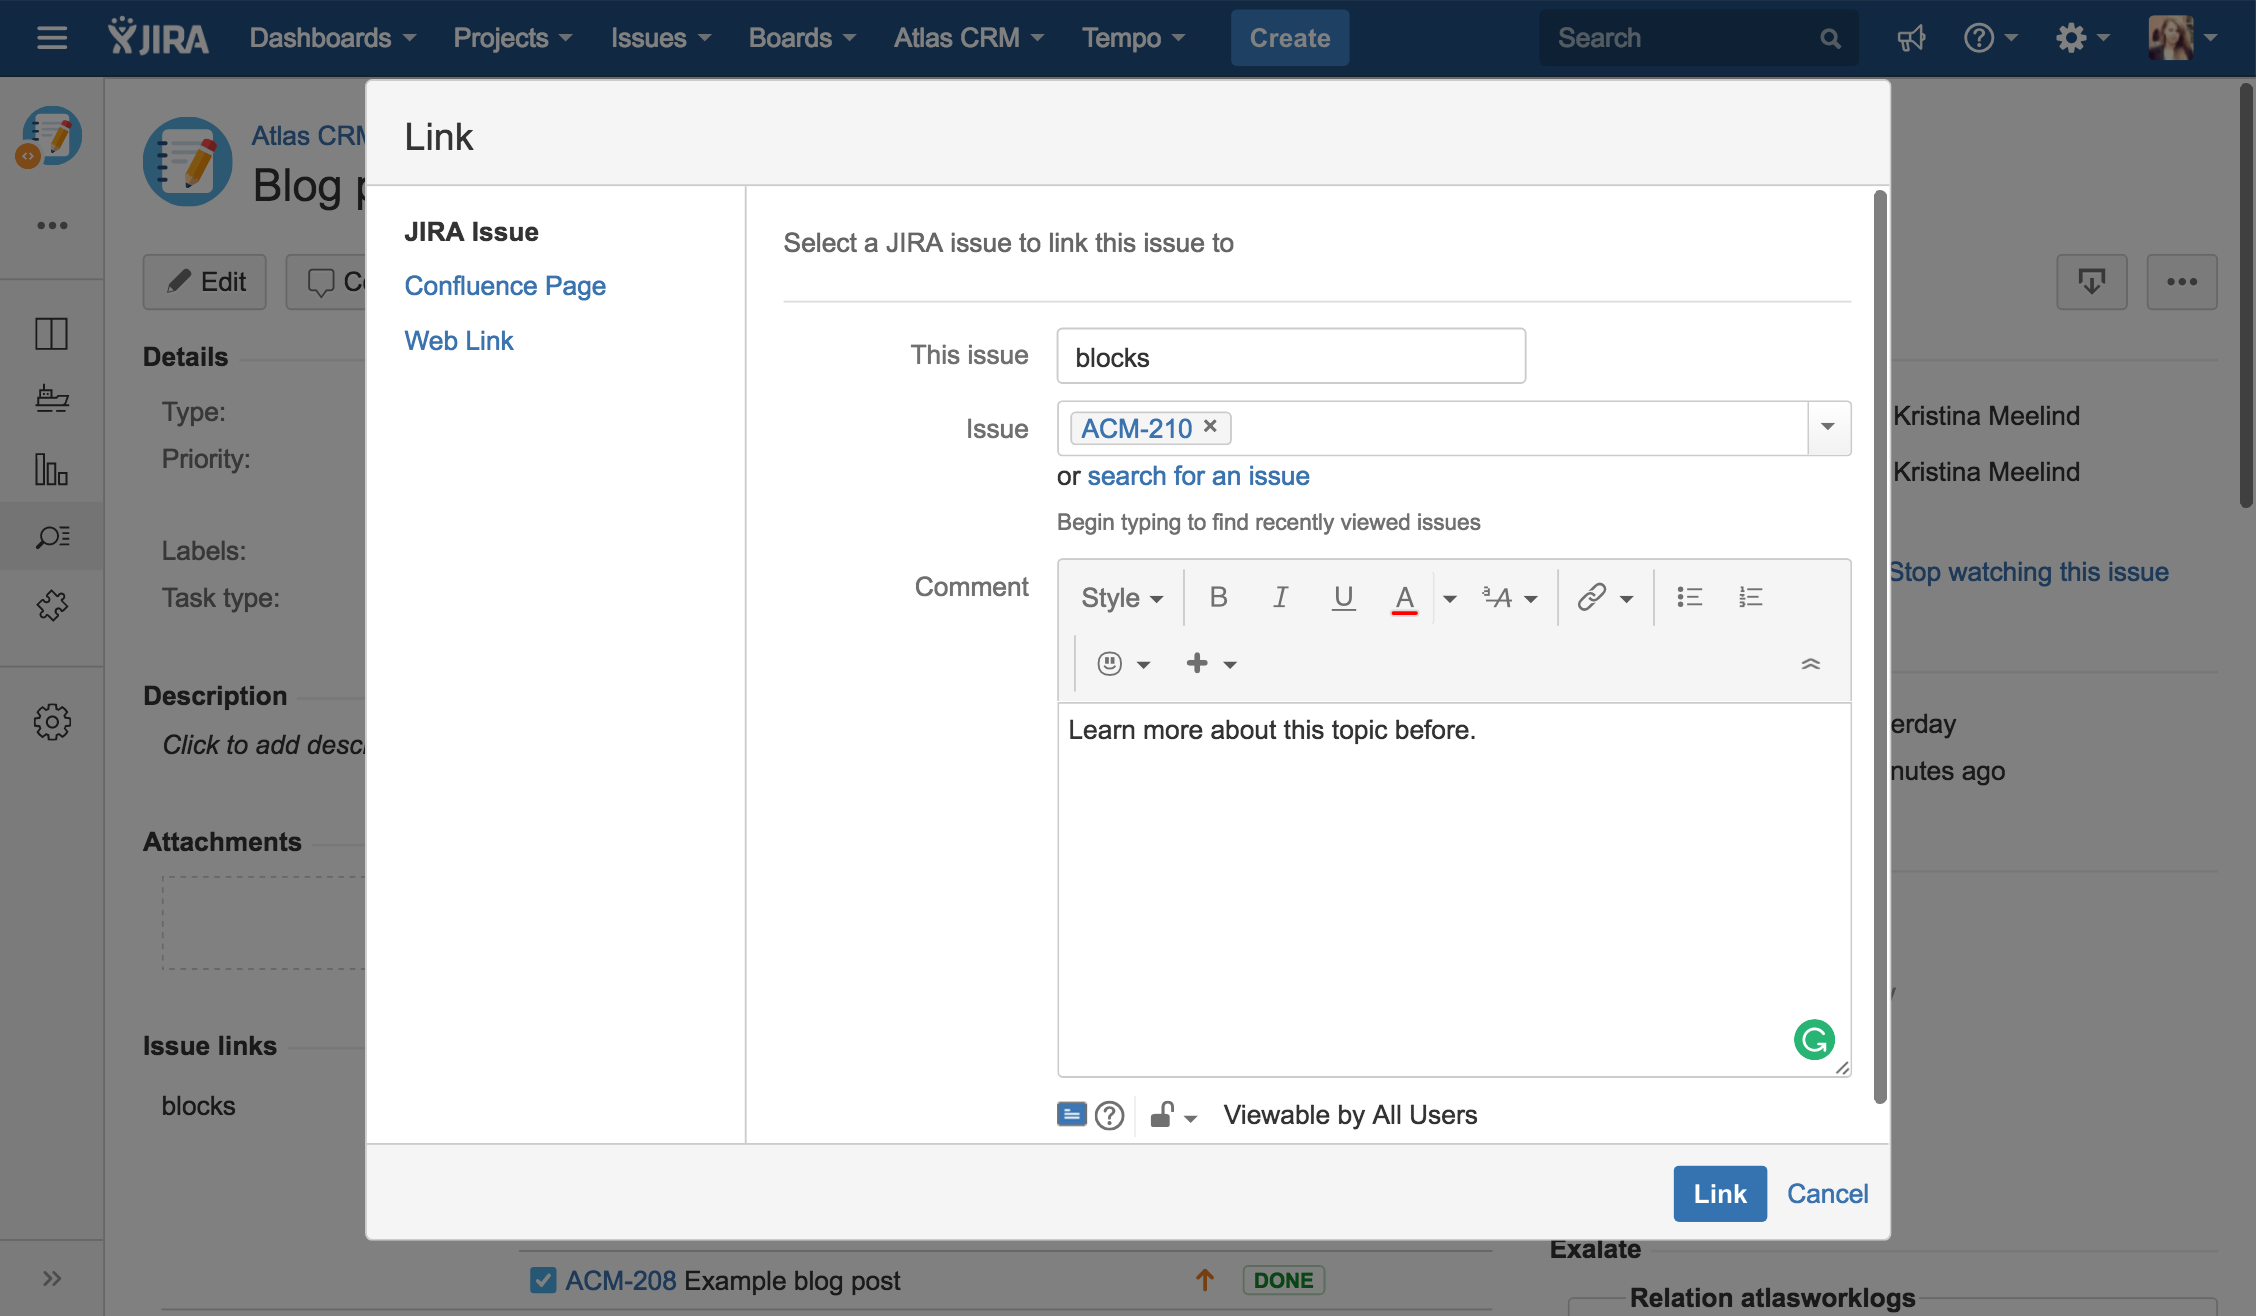Open the Tempo menu

coord(1133,38)
